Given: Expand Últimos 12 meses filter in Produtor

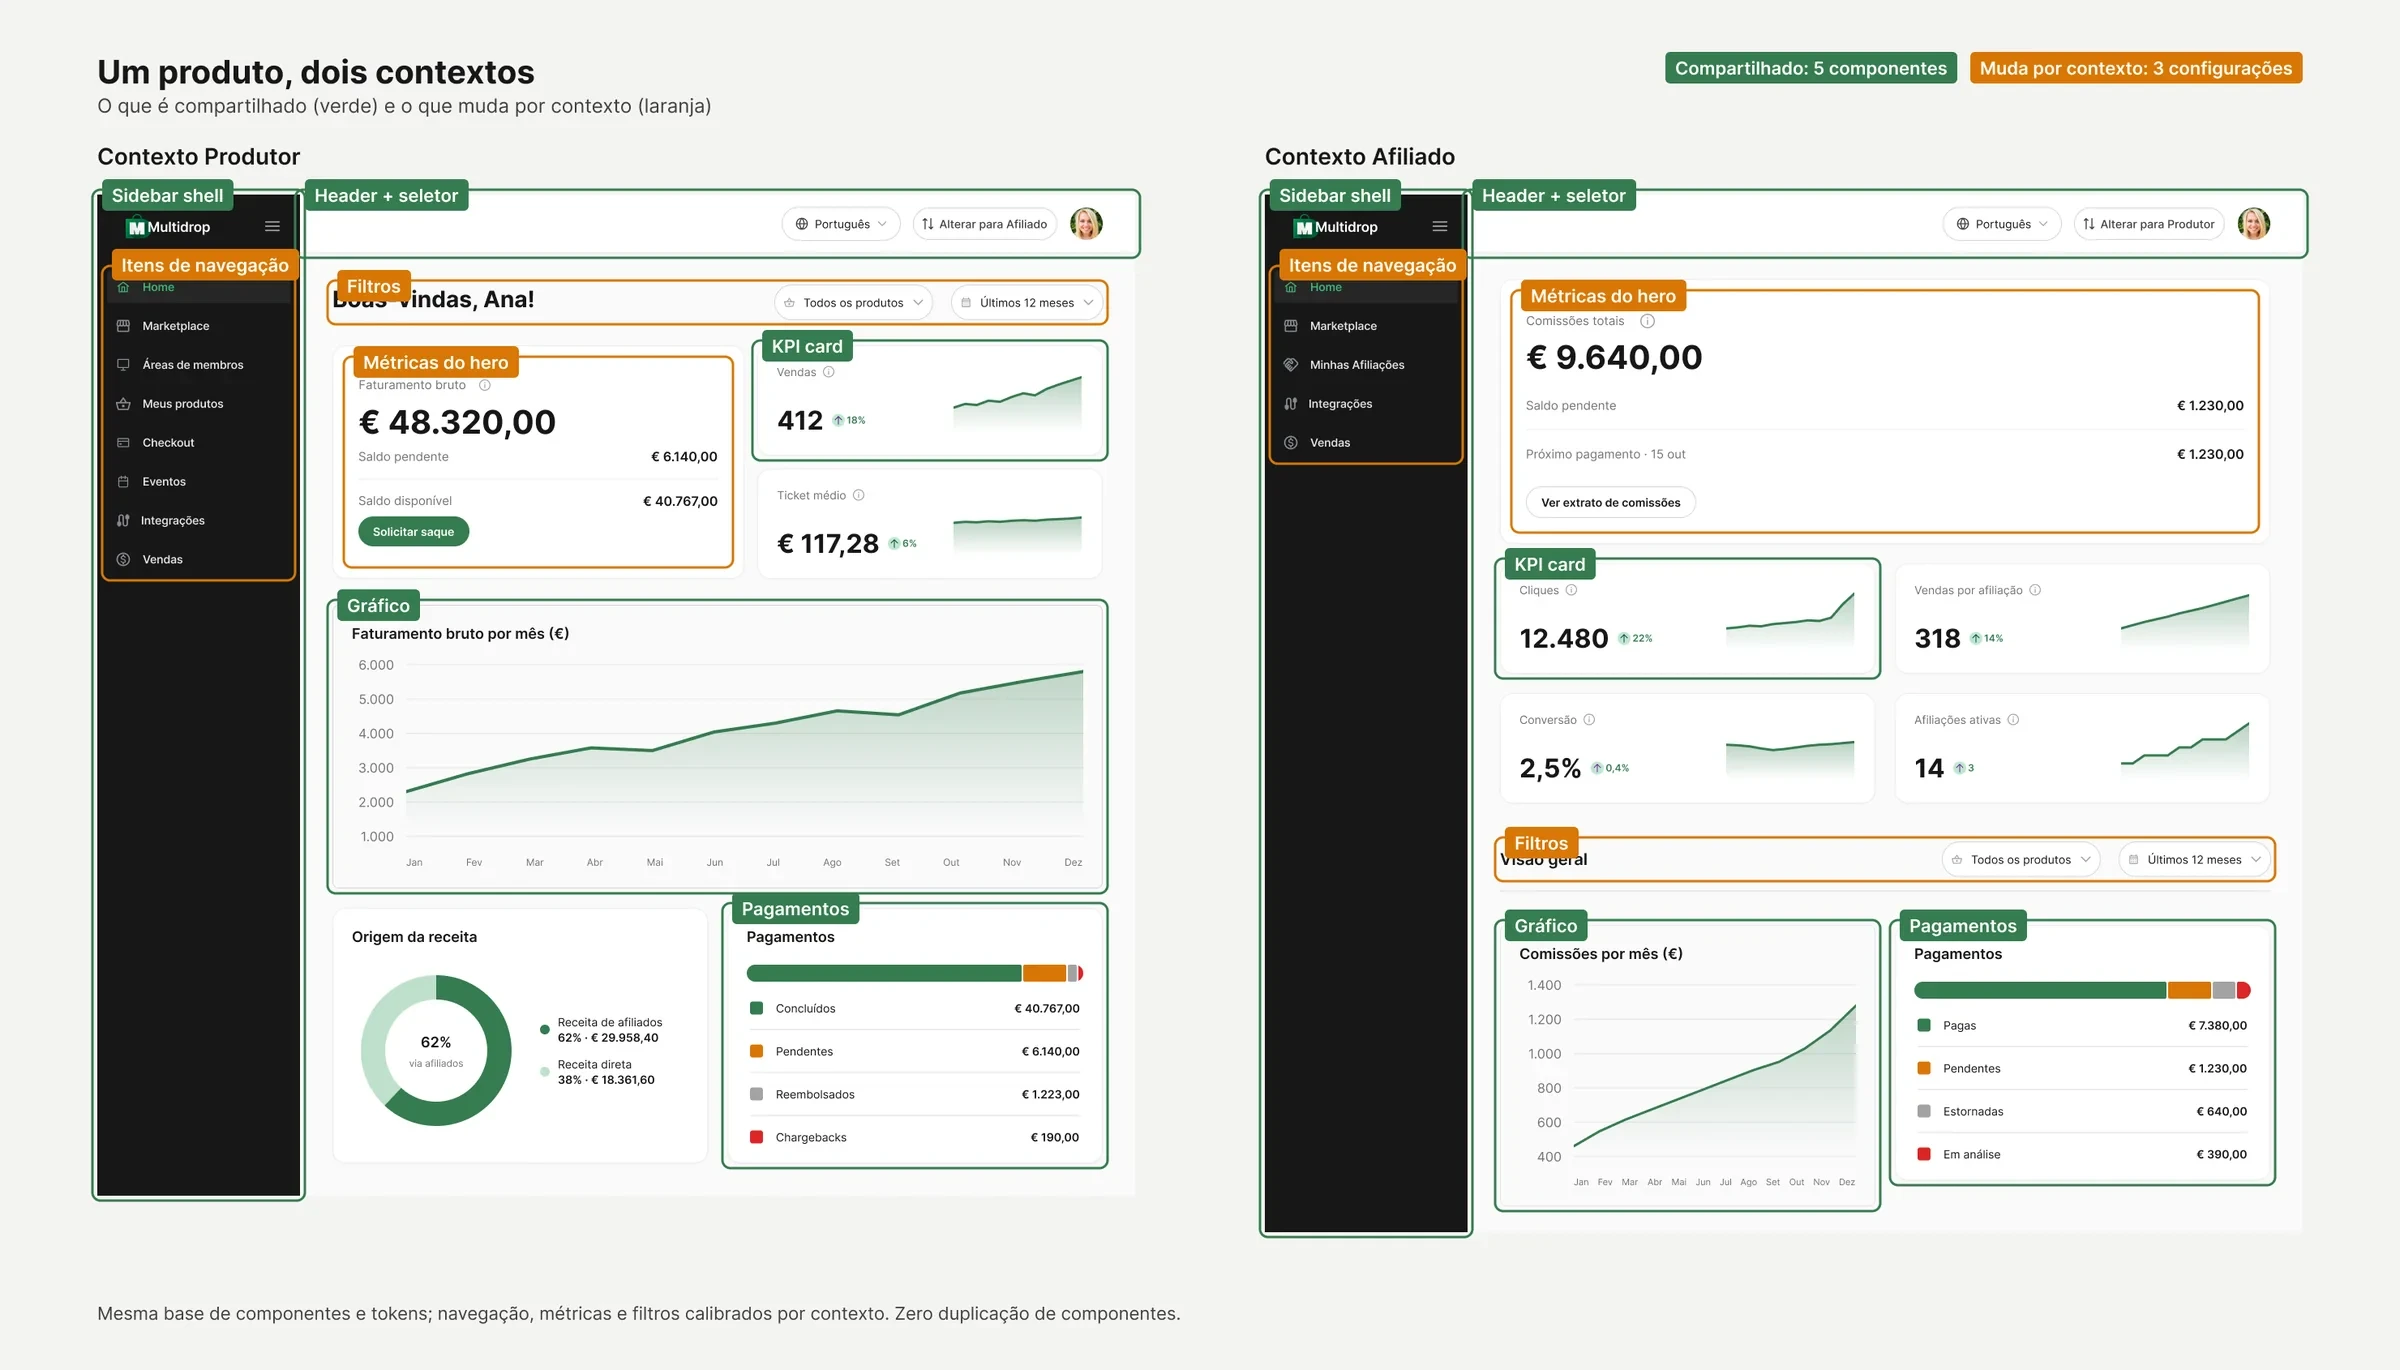Looking at the screenshot, I should 1027,303.
